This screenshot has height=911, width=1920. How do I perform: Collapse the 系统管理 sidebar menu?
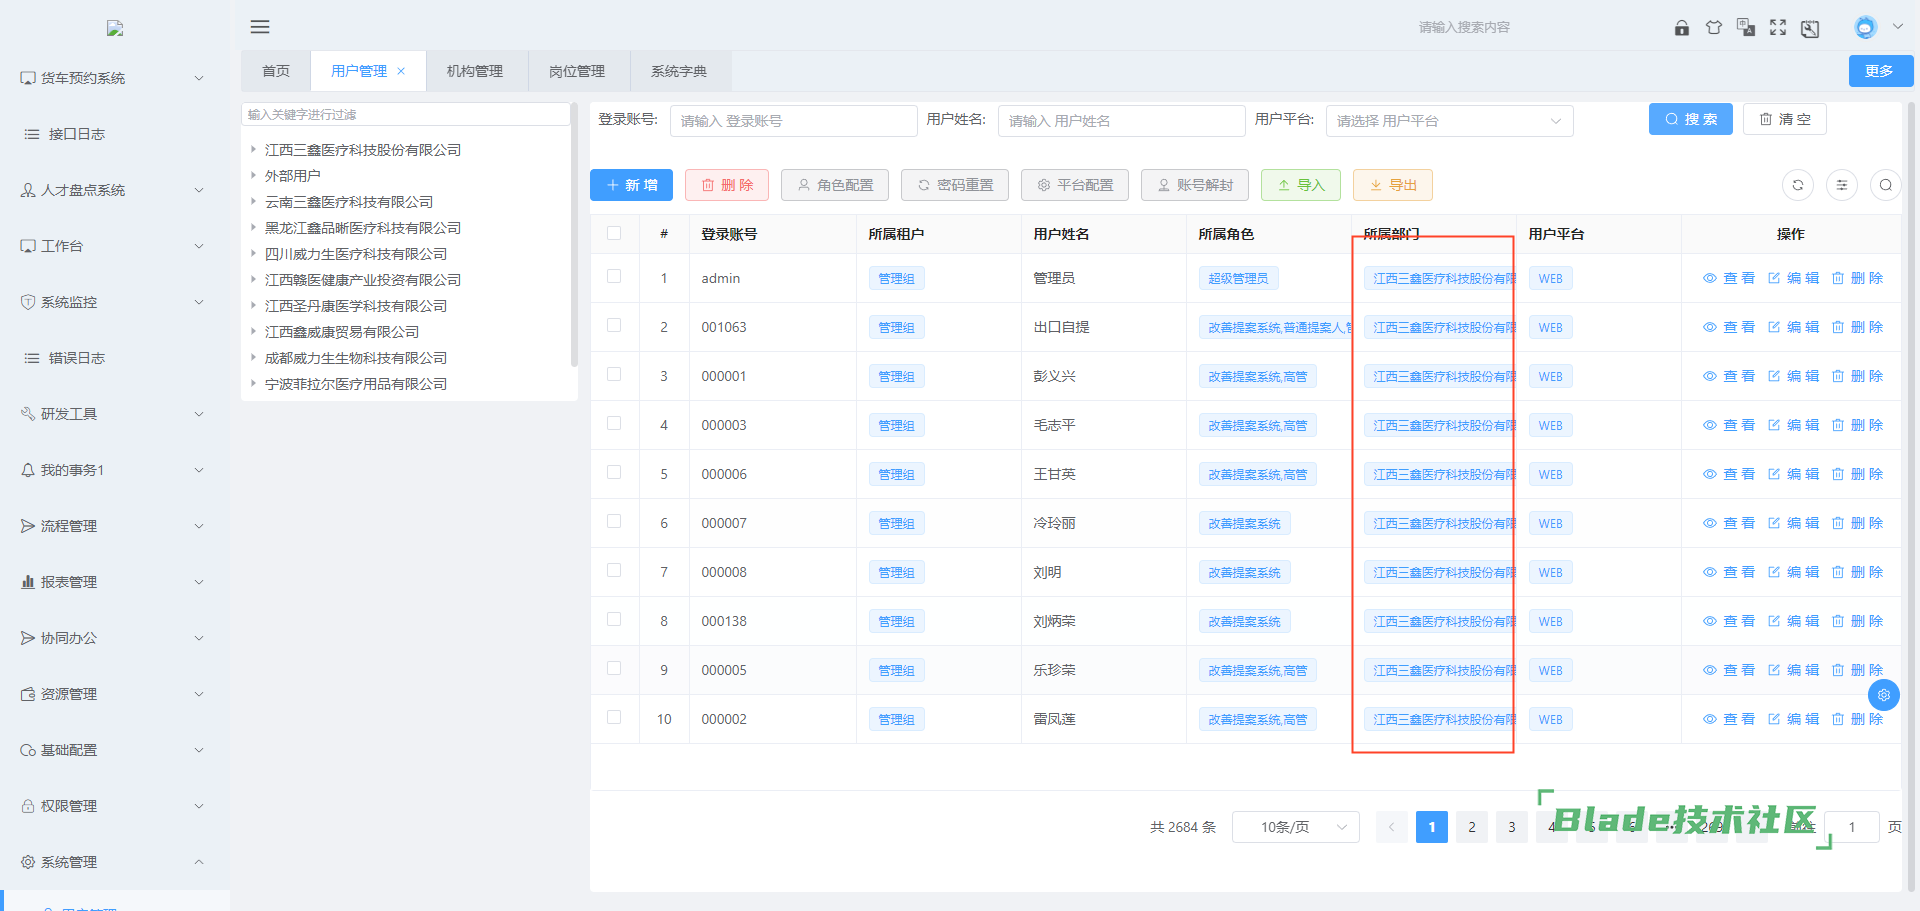[x=115, y=862]
